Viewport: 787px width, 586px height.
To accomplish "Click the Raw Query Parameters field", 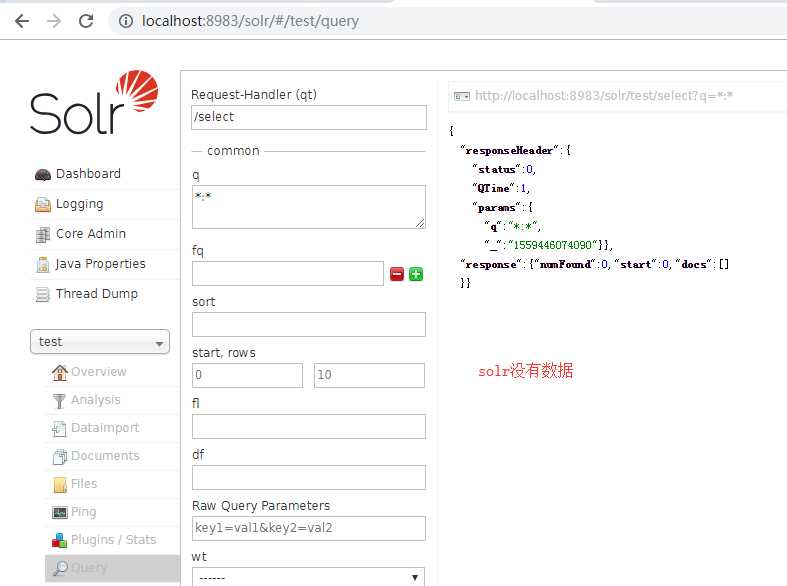I will [309, 528].
